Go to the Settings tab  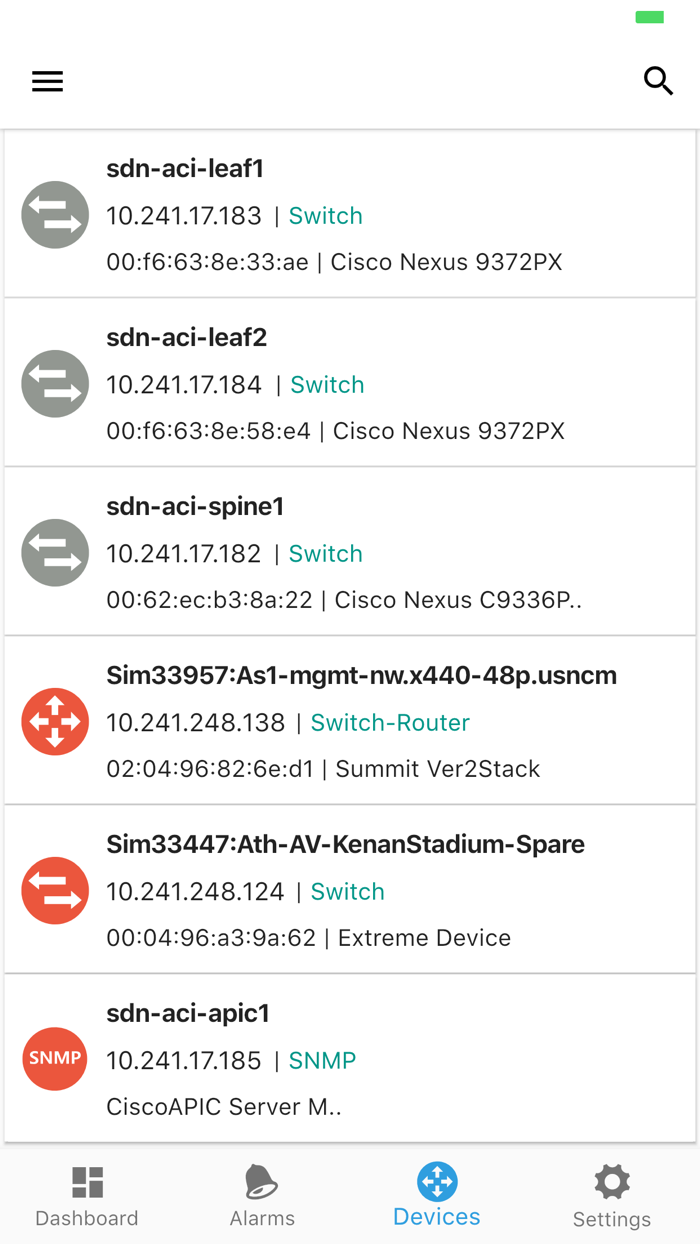pos(612,1196)
